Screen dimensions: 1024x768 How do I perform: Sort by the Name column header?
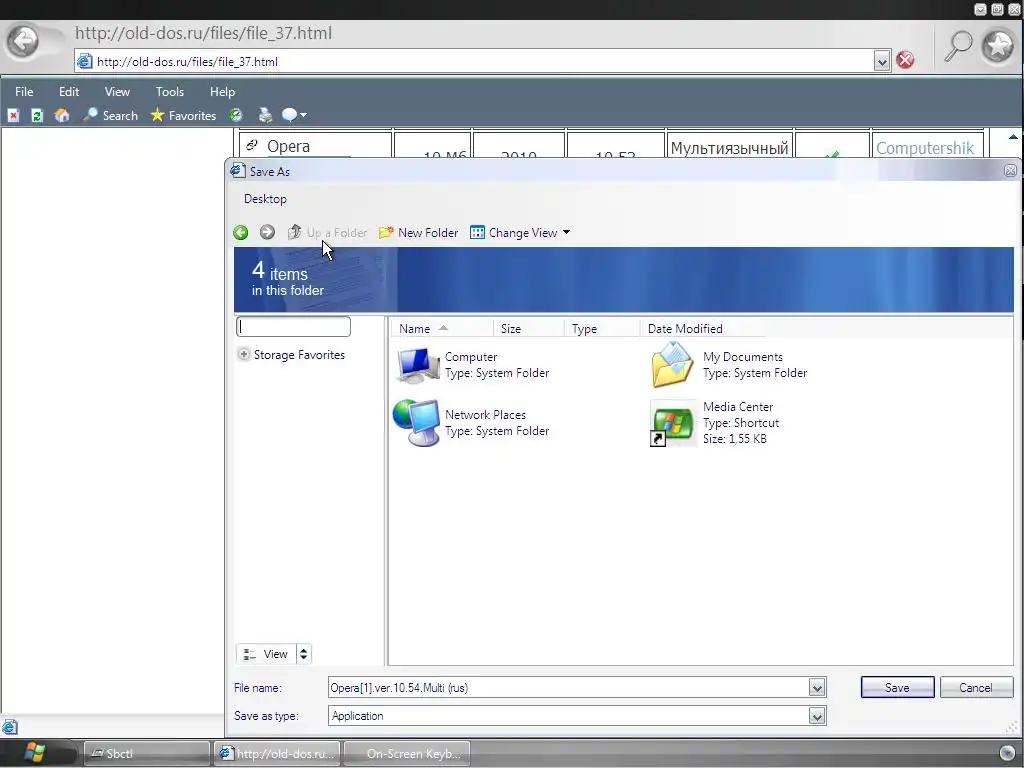pos(442,328)
